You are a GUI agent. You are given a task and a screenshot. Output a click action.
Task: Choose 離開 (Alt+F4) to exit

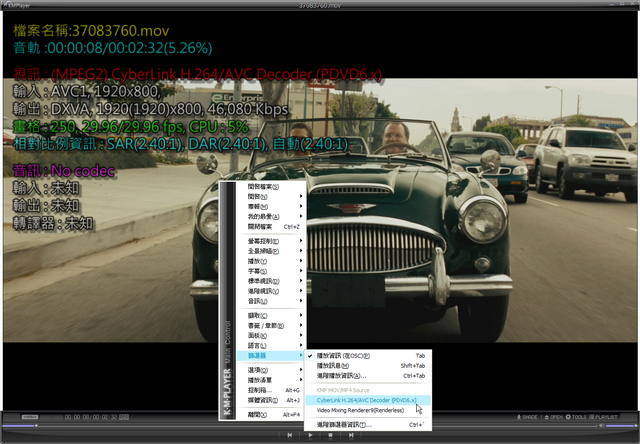(271, 415)
